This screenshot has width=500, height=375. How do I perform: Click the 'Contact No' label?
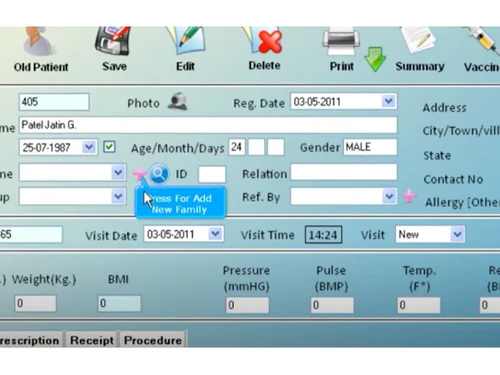[453, 179]
